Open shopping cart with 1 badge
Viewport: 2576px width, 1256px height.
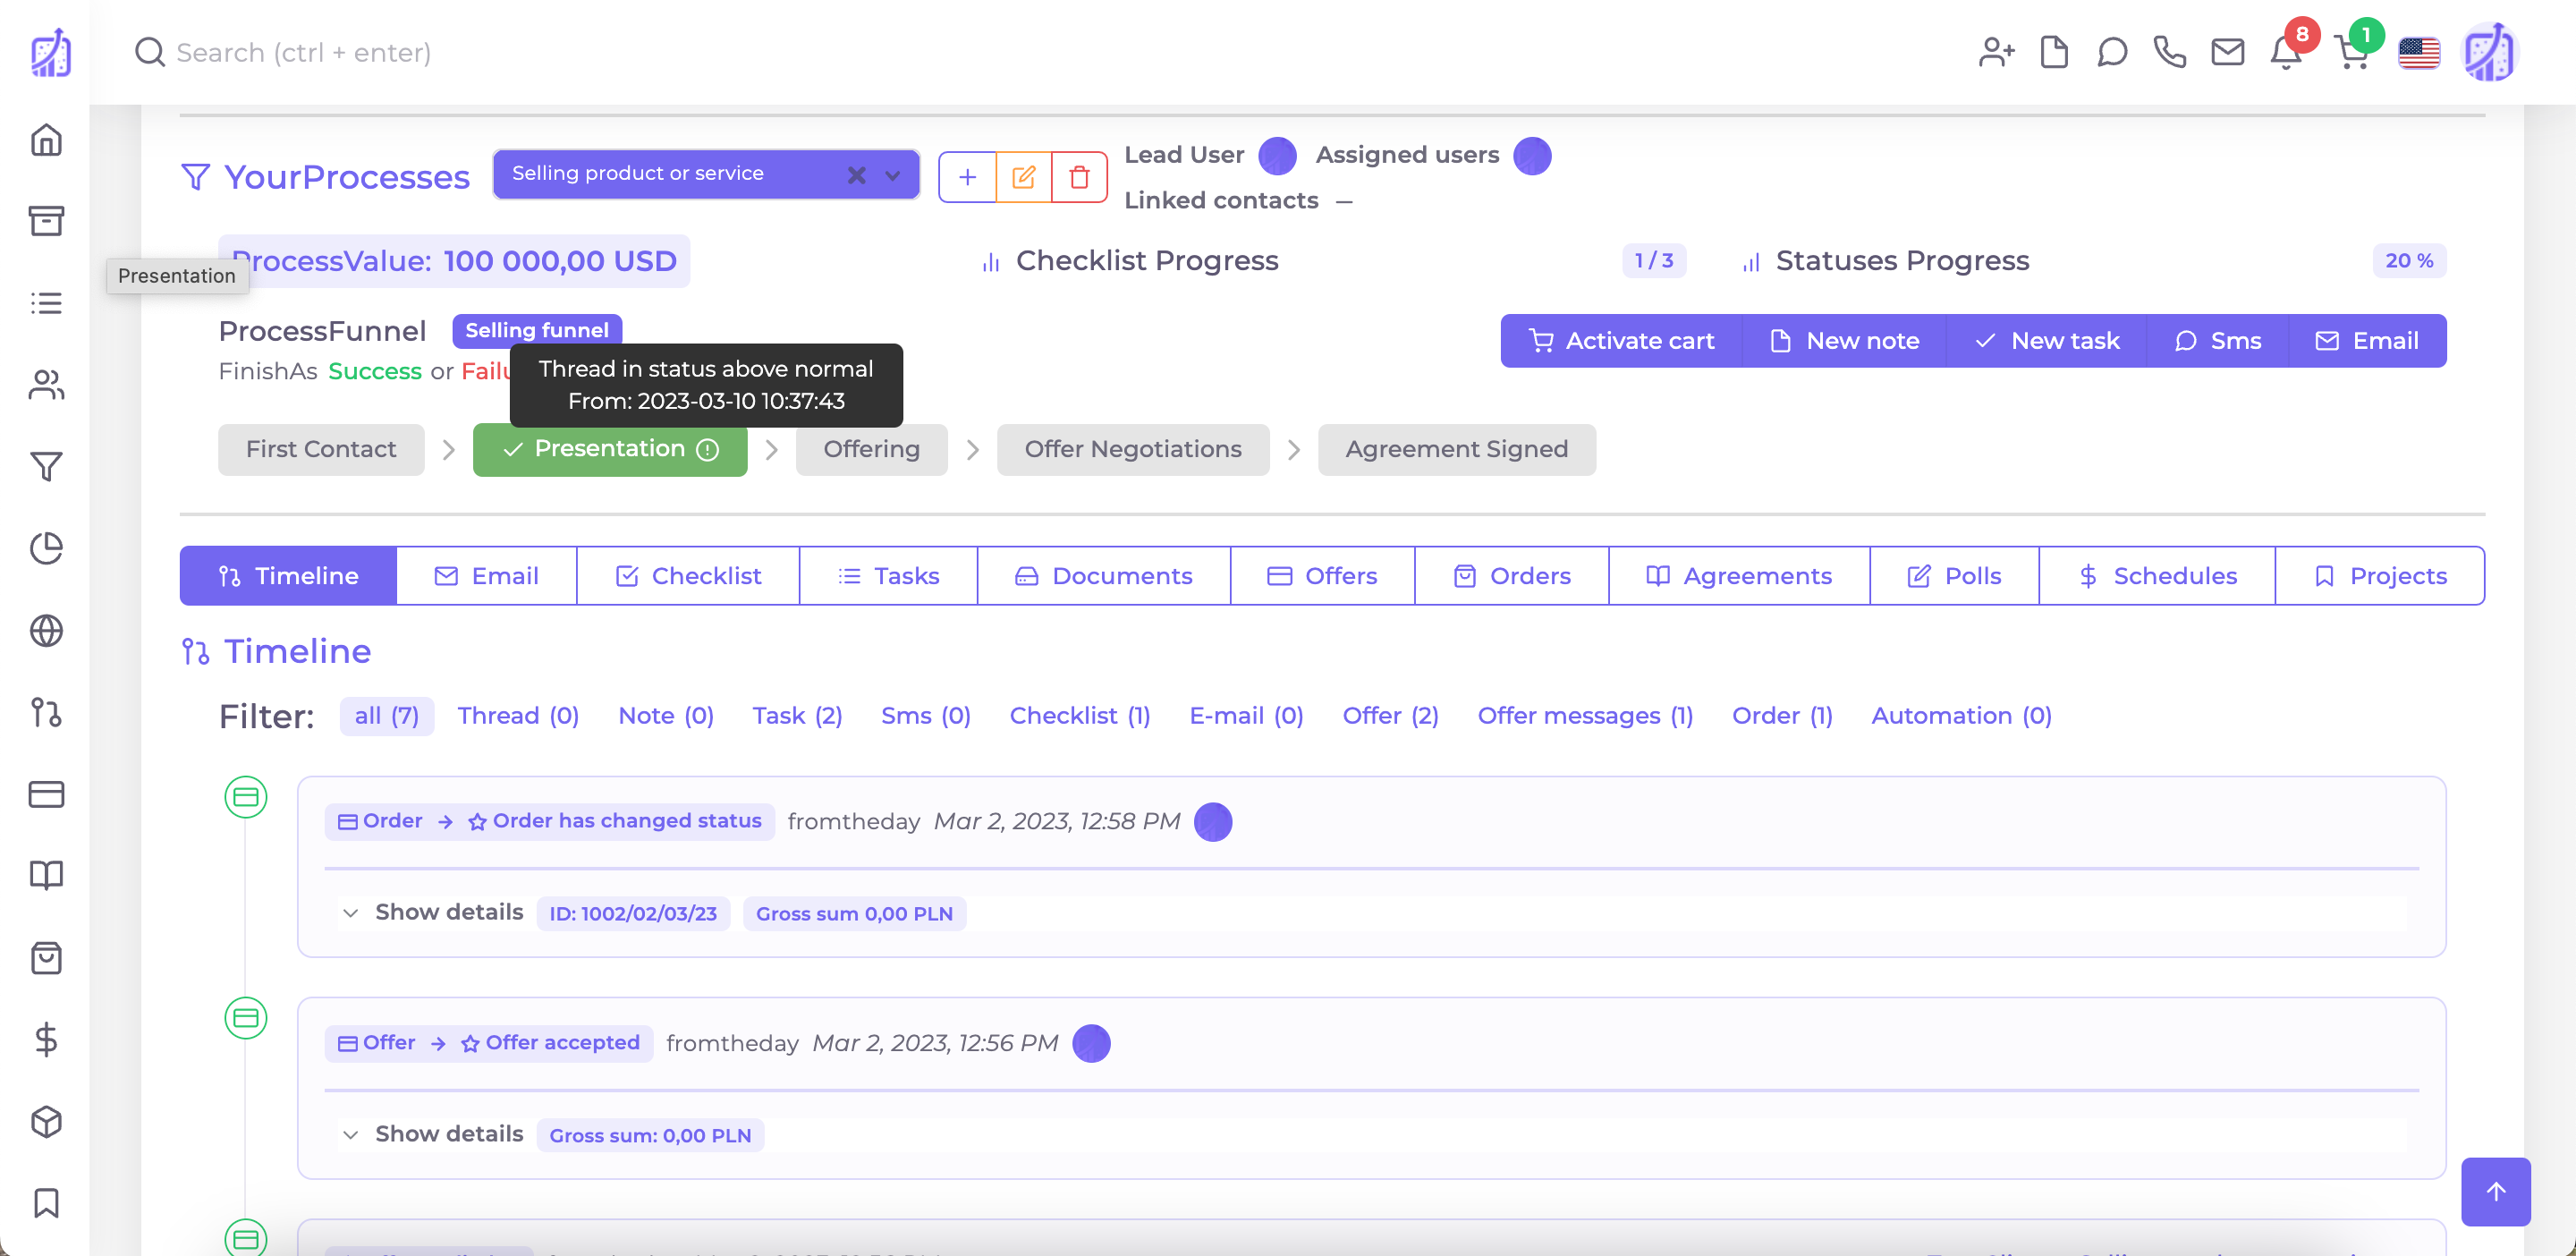tap(2354, 50)
